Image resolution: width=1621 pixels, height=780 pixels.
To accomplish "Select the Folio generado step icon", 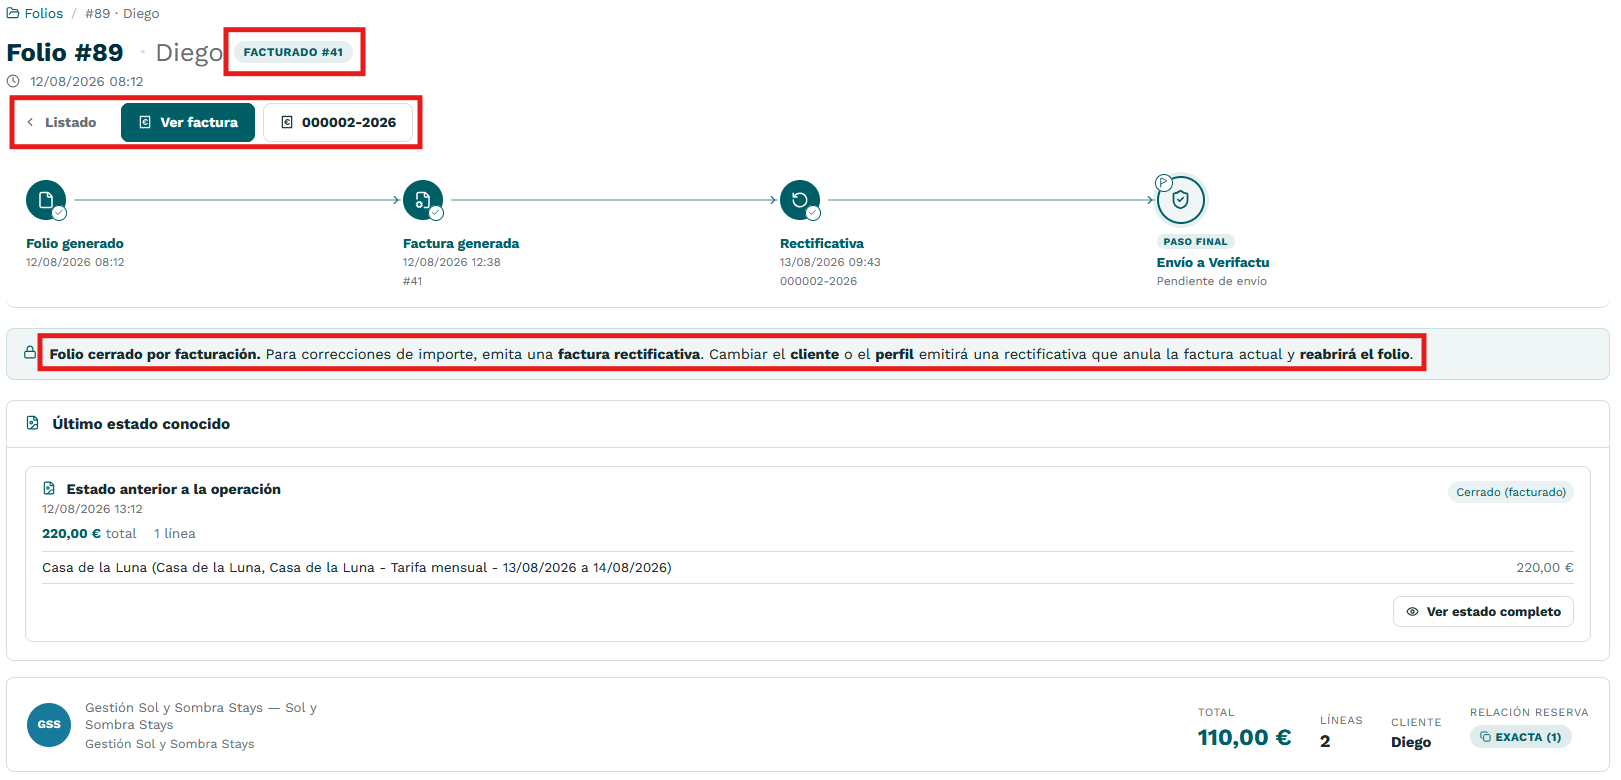I will pyautogui.click(x=46, y=200).
